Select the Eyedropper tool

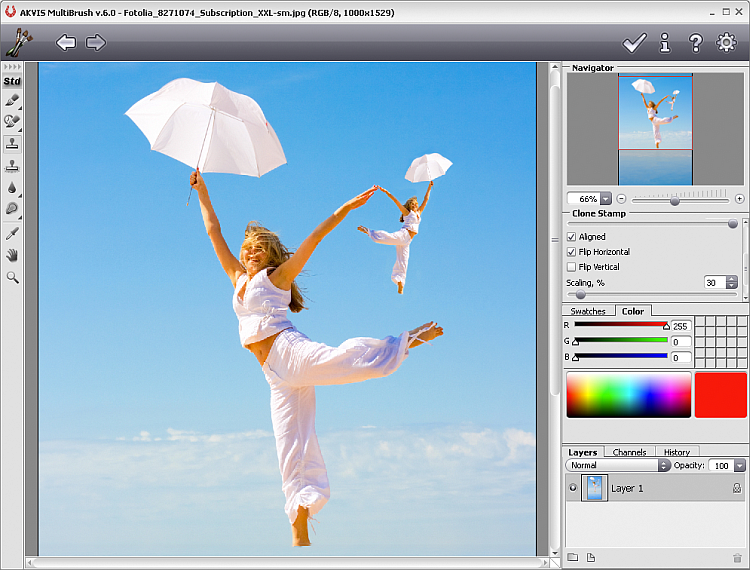point(12,232)
